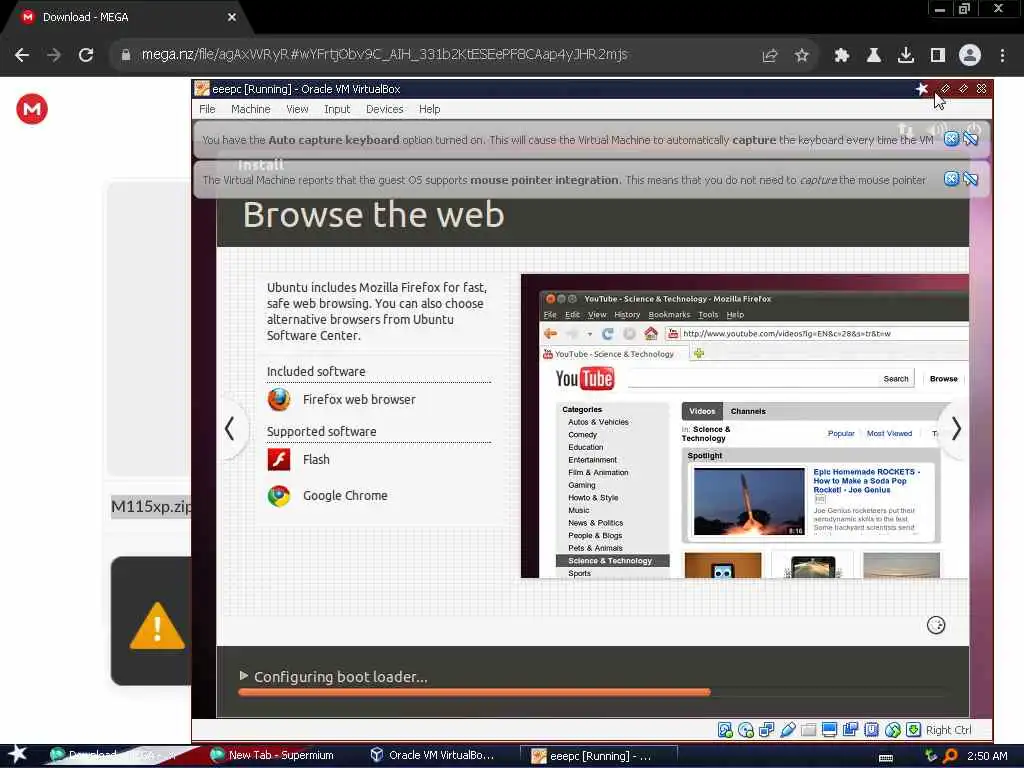The width and height of the screenshot is (1024, 768).
Task: Click the orange magnifier tray icon
Action: coord(951,756)
